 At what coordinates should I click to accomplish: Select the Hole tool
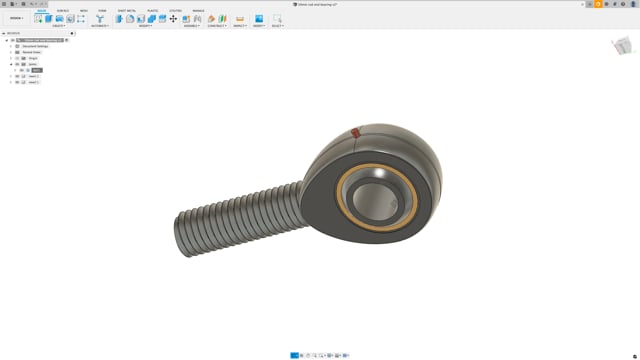[70, 19]
